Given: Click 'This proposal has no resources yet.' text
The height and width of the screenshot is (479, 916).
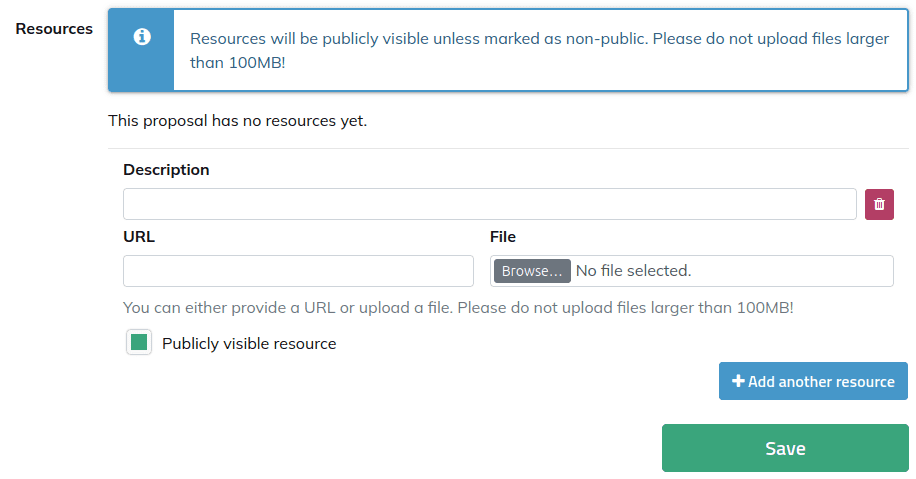Looking at the screenshot, I should 237,121.
